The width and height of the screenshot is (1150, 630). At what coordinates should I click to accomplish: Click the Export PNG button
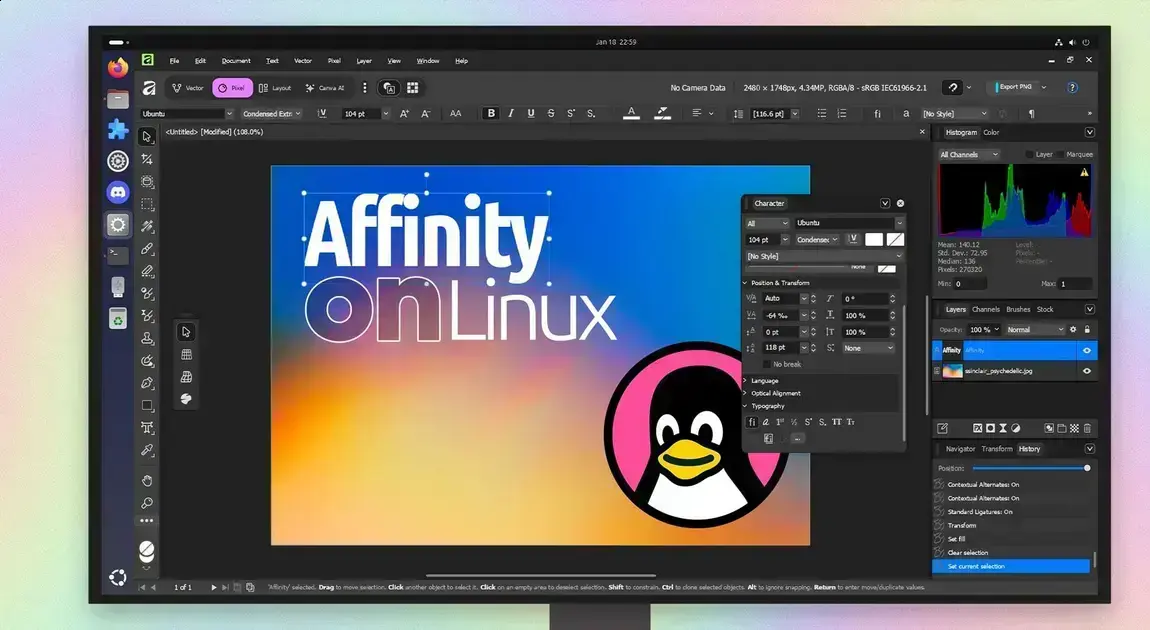coord(1012,87)
